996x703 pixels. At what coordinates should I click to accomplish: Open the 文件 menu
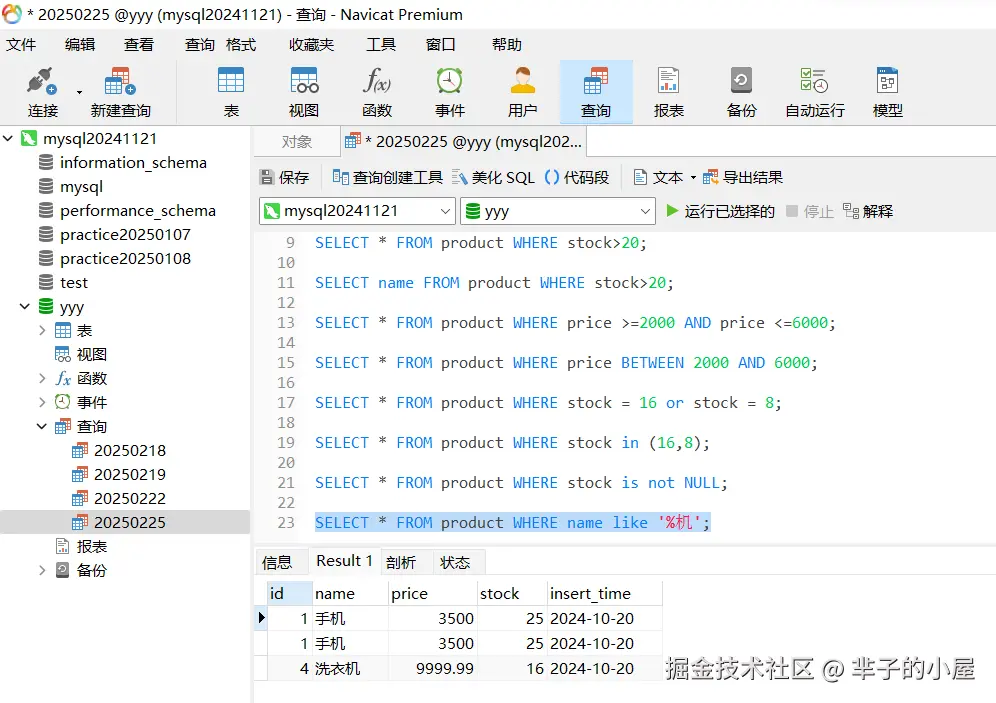(21, 44)
